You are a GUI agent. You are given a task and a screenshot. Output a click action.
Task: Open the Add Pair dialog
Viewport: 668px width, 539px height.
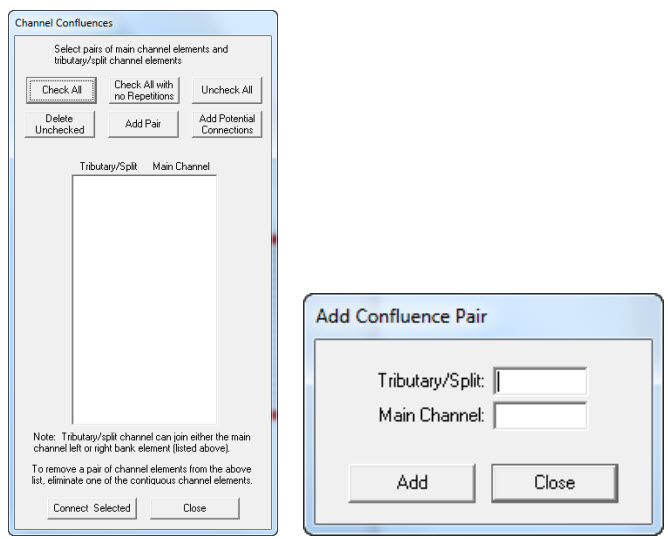pyautogui.click(x=143, y=124)
